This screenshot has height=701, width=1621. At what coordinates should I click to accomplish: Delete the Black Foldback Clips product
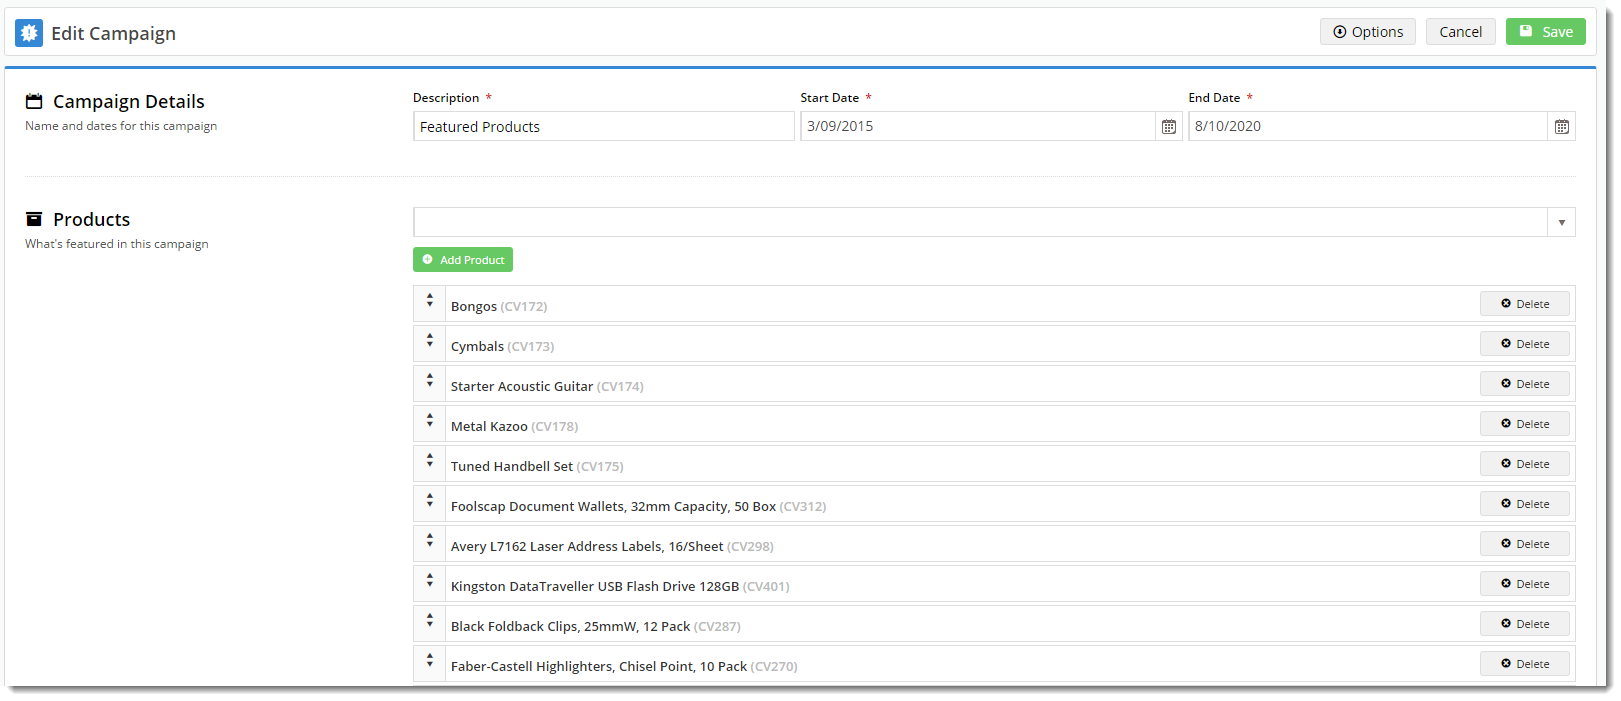(1525, 624)
